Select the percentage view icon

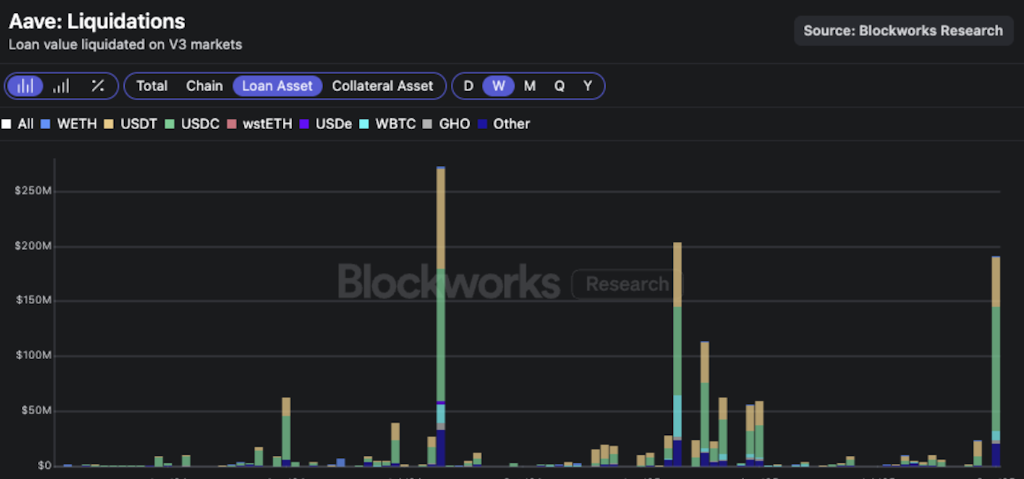click(x=97, y=86)
